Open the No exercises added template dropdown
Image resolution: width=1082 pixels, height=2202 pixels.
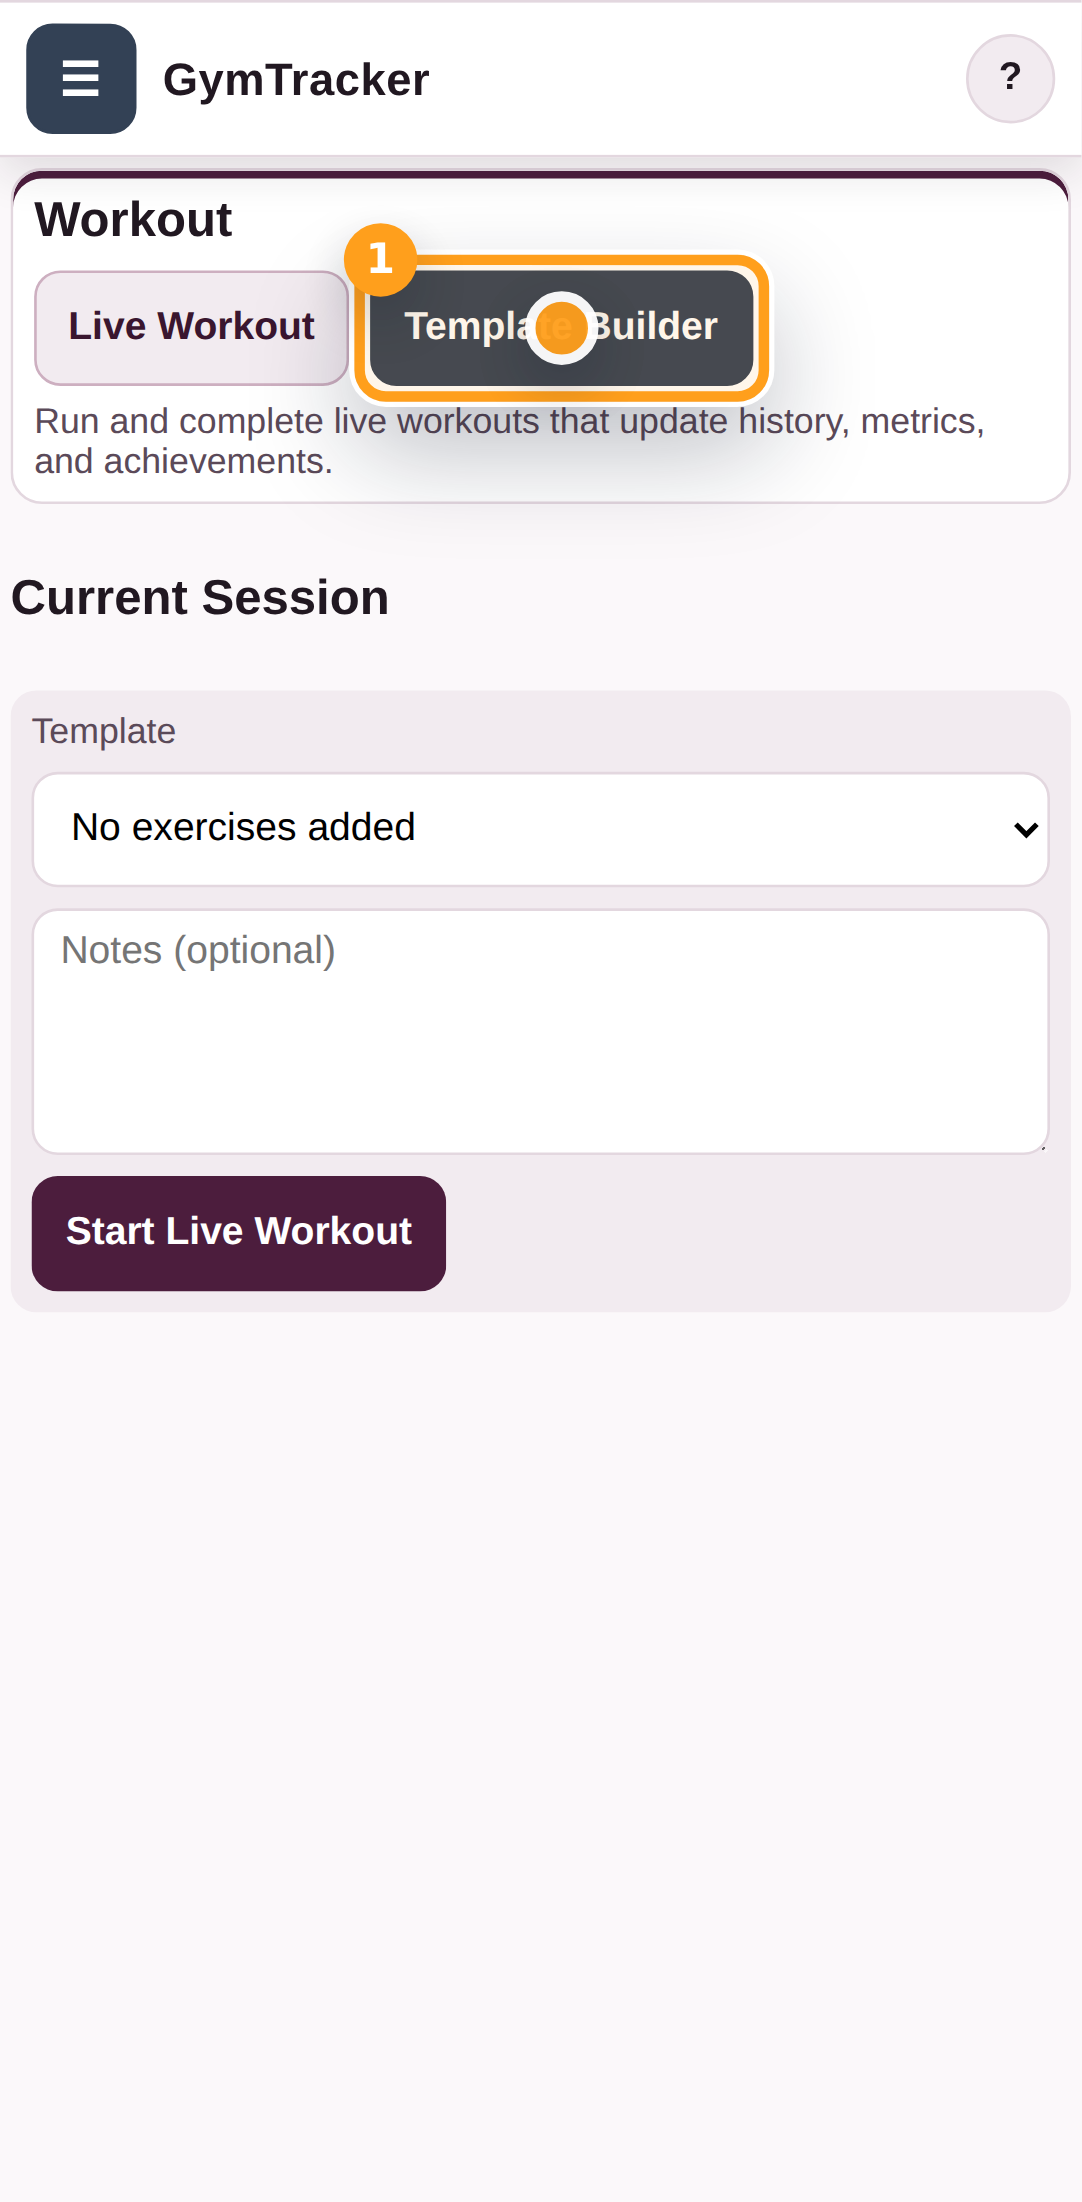[541, 829]
